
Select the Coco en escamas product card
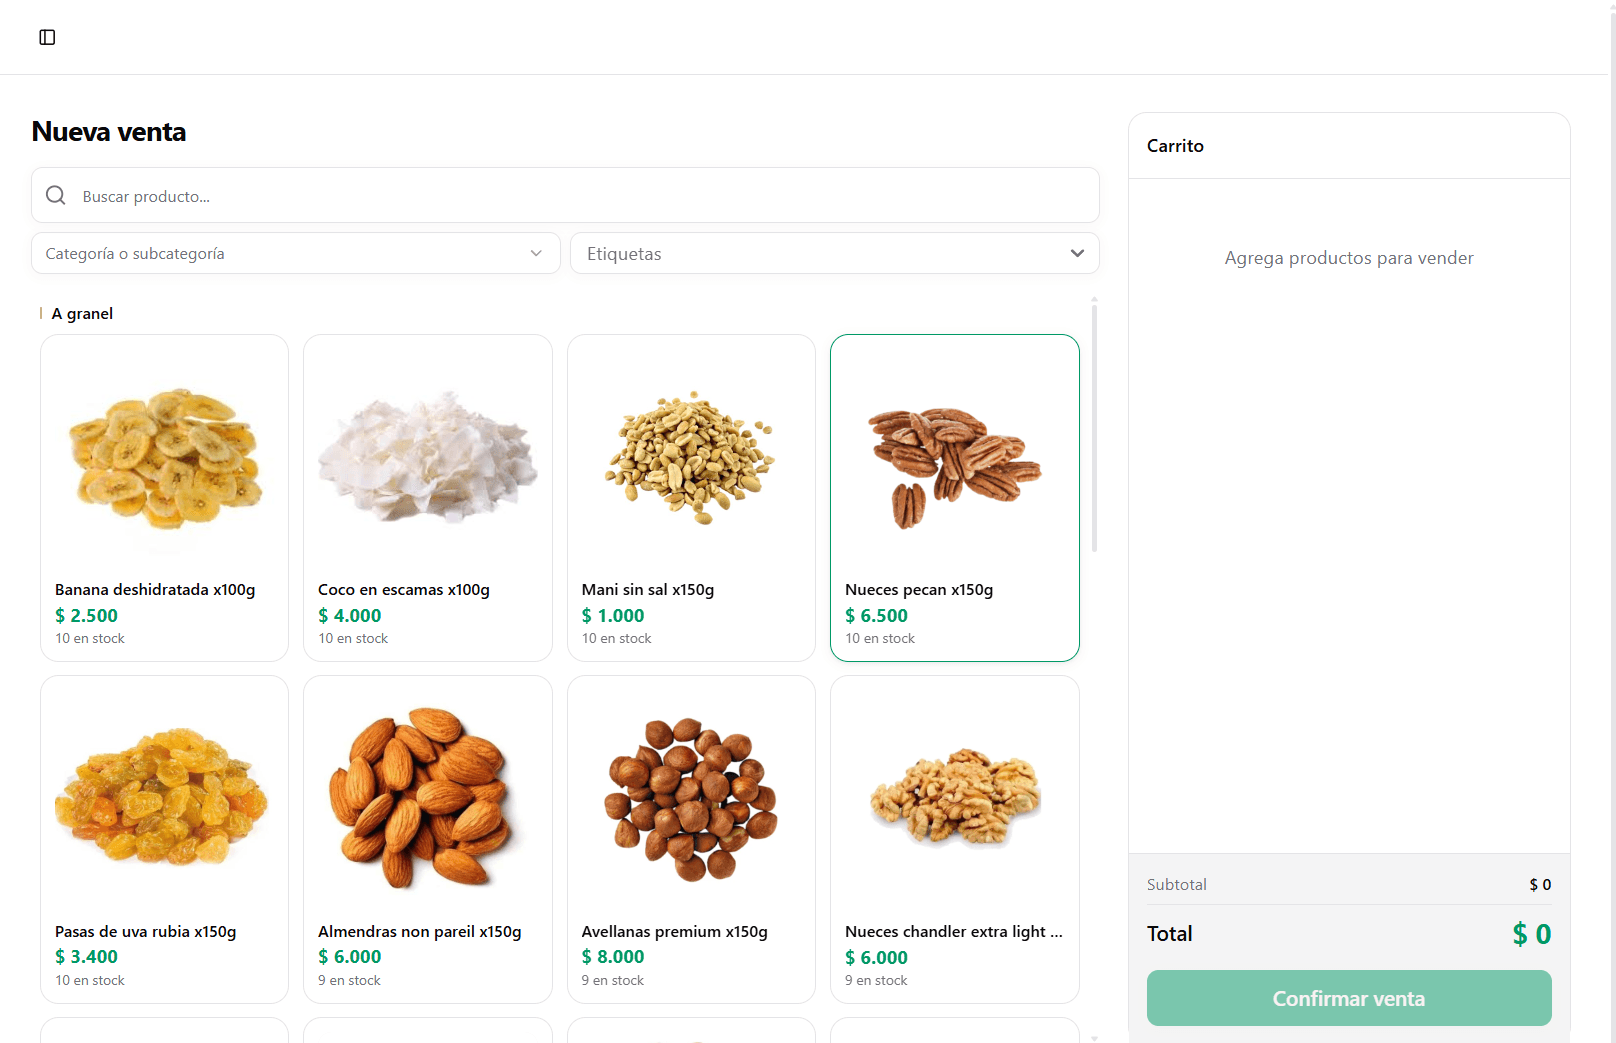[x=427, y=497]
